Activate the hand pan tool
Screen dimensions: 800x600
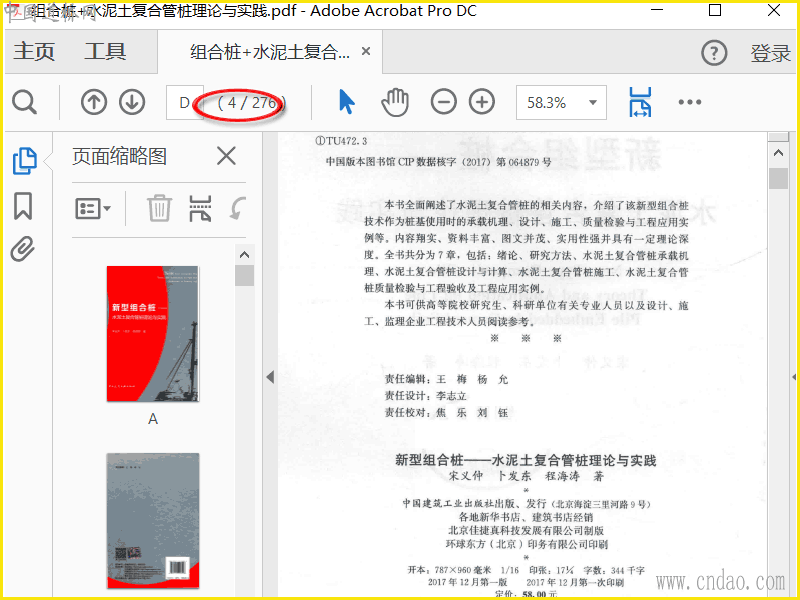click(395, 102)
